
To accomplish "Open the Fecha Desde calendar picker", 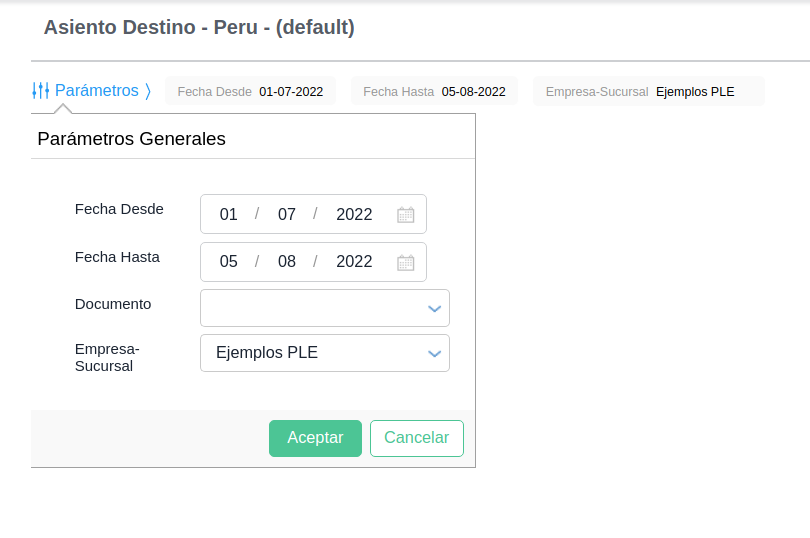I will [405, 214].
